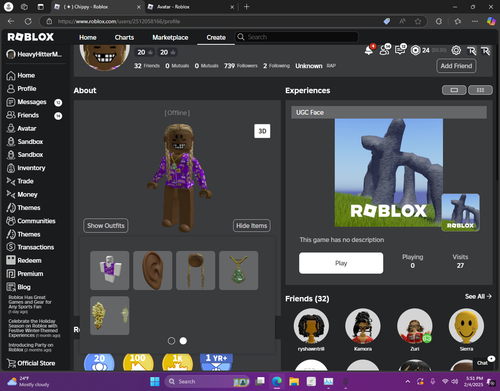Open Inventory from the sidebar
This screenshot has height=391, width=500.
(x=26, y=168)
